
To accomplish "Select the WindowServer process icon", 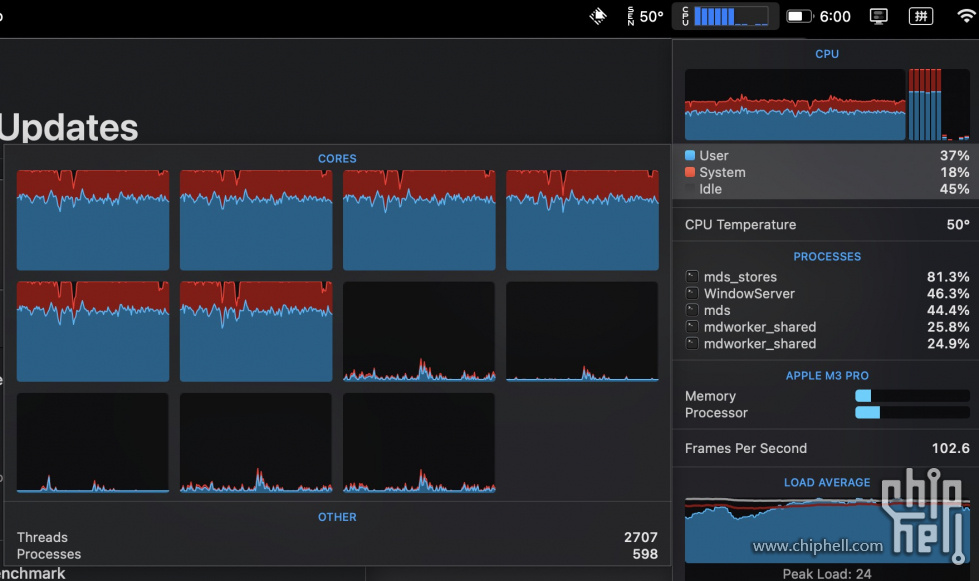I will [x=692, y=293].
